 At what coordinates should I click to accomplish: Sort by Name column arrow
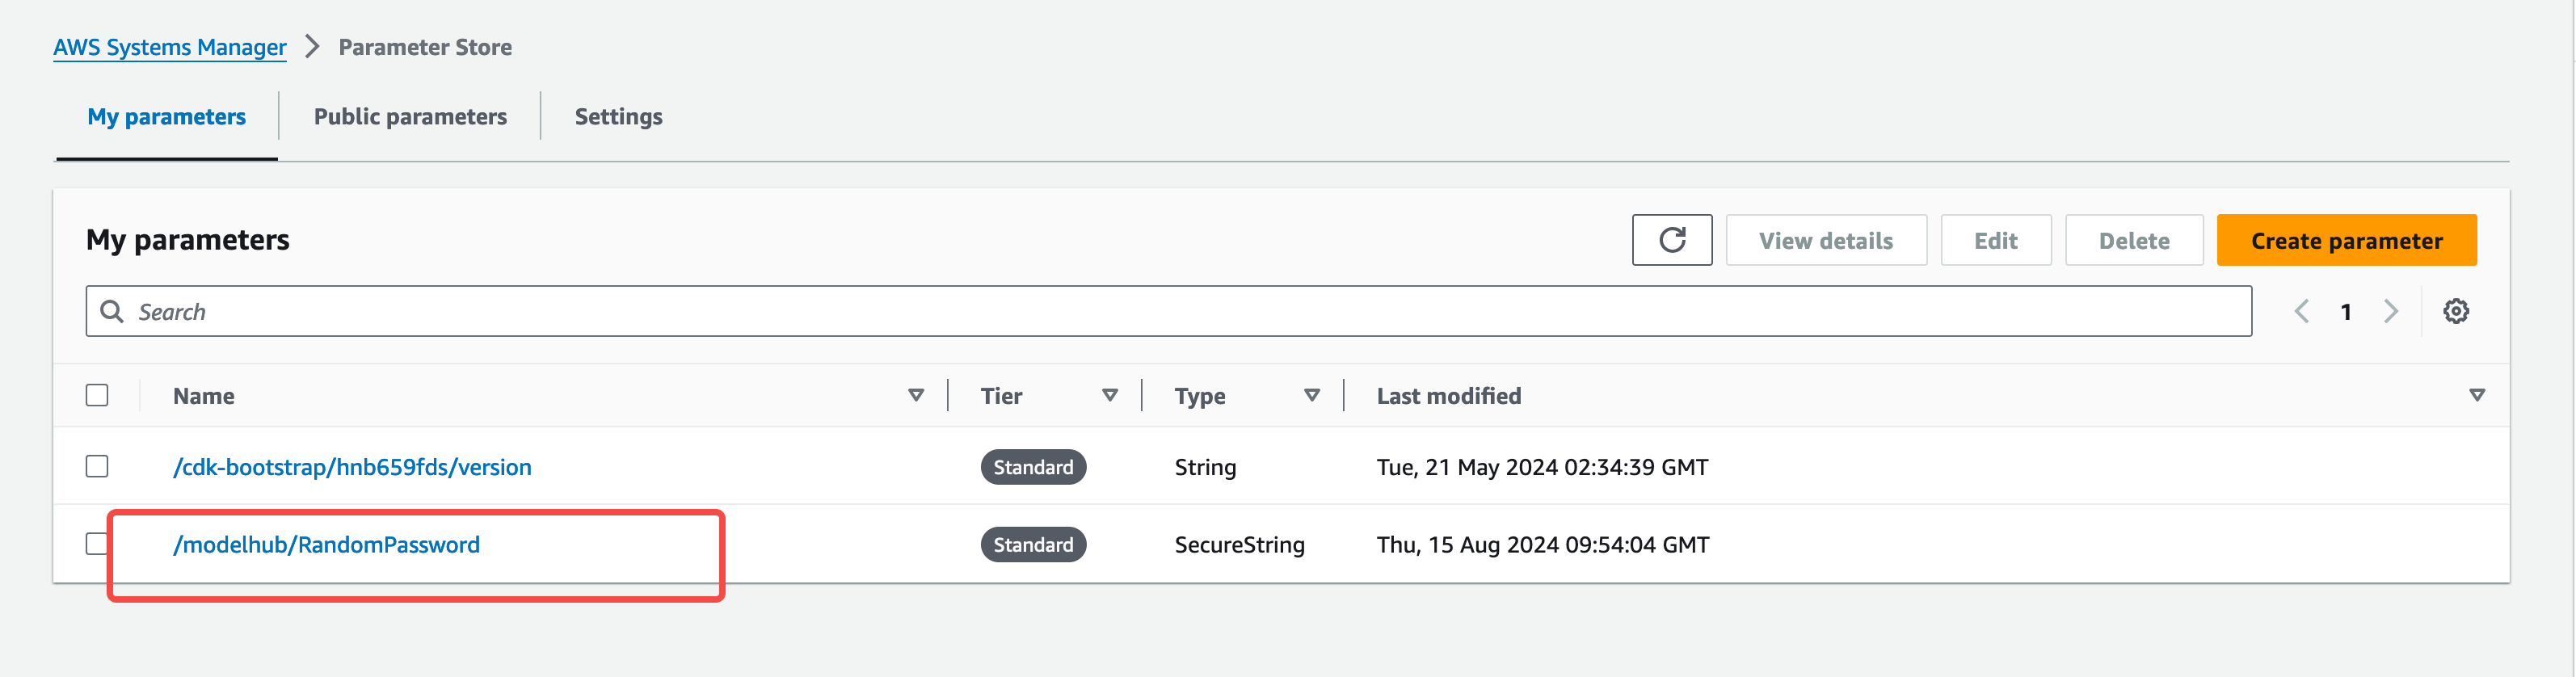point(915,395)
